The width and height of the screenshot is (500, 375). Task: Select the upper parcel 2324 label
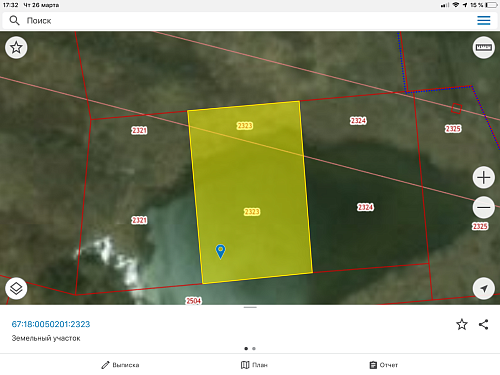coord(358,121)
